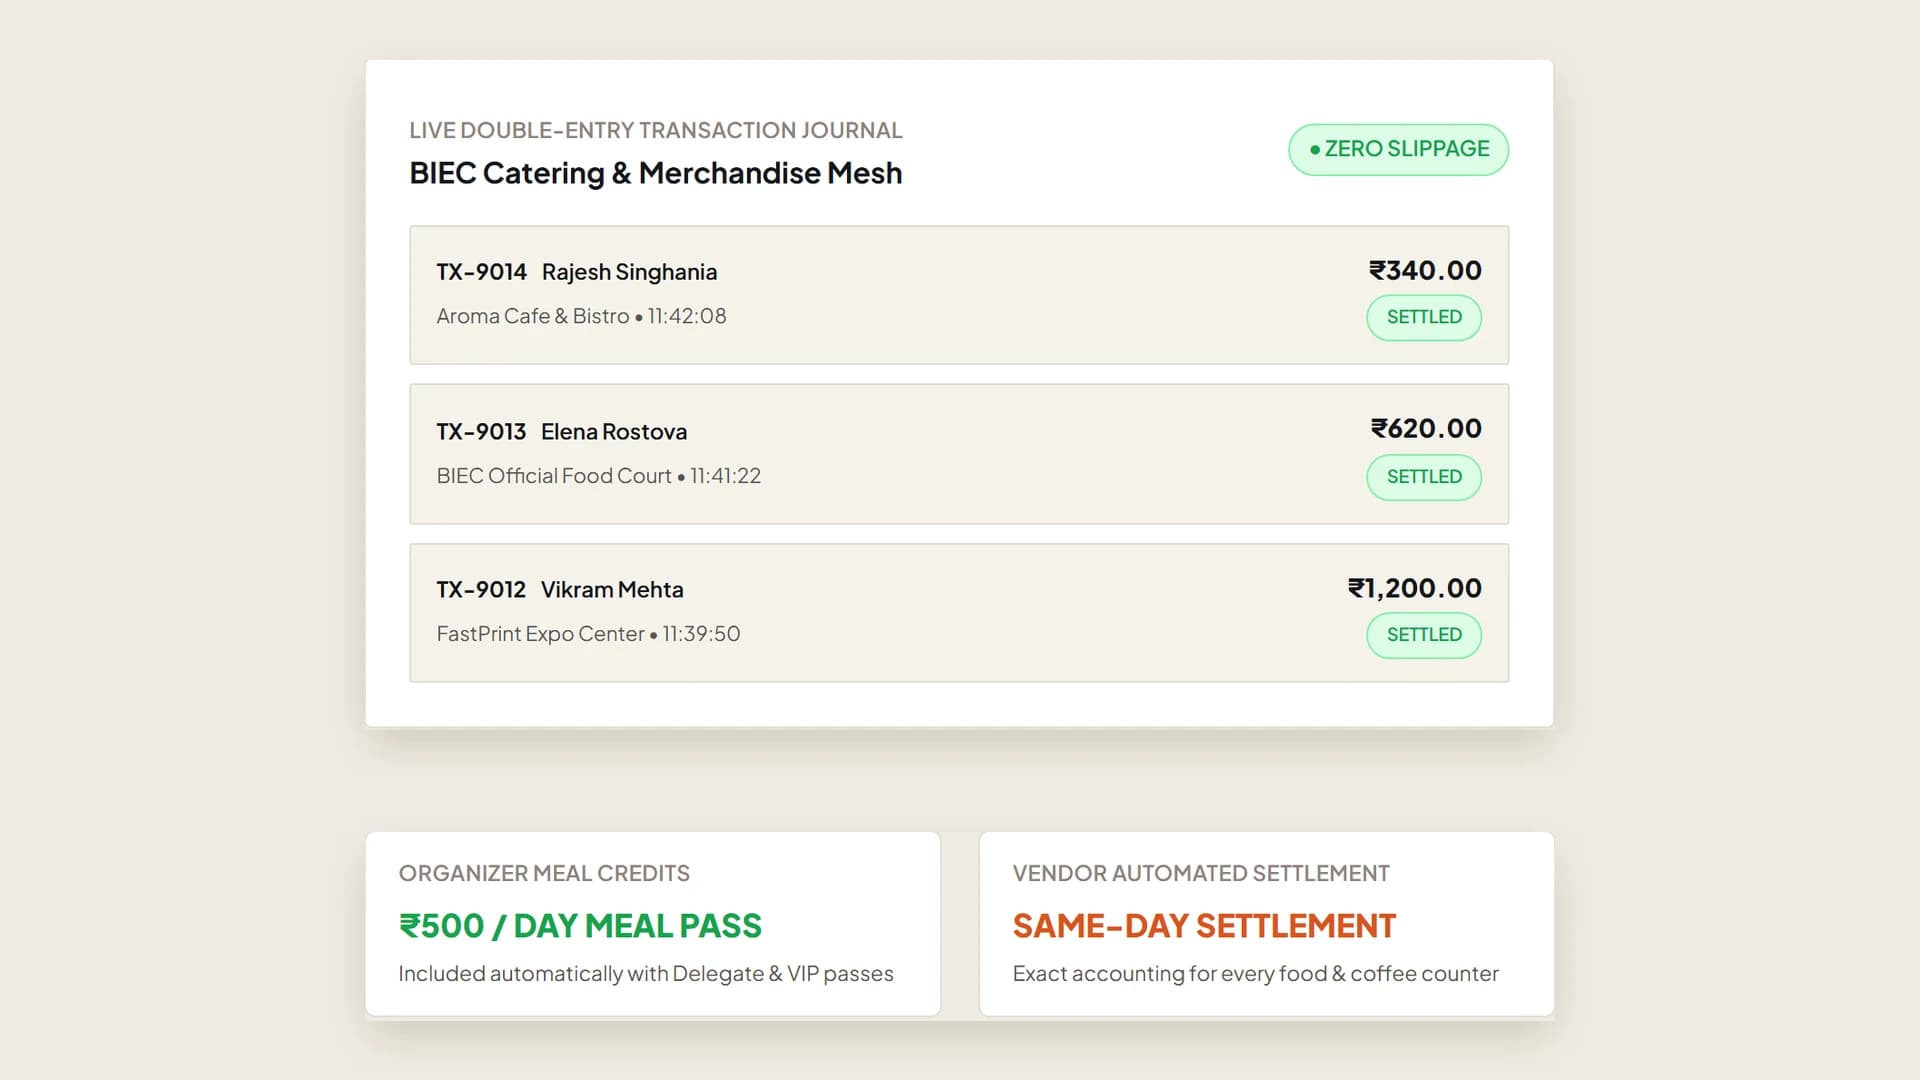Click the BIEC Catering & Merchandise Mesh heading

click(656, 173)
